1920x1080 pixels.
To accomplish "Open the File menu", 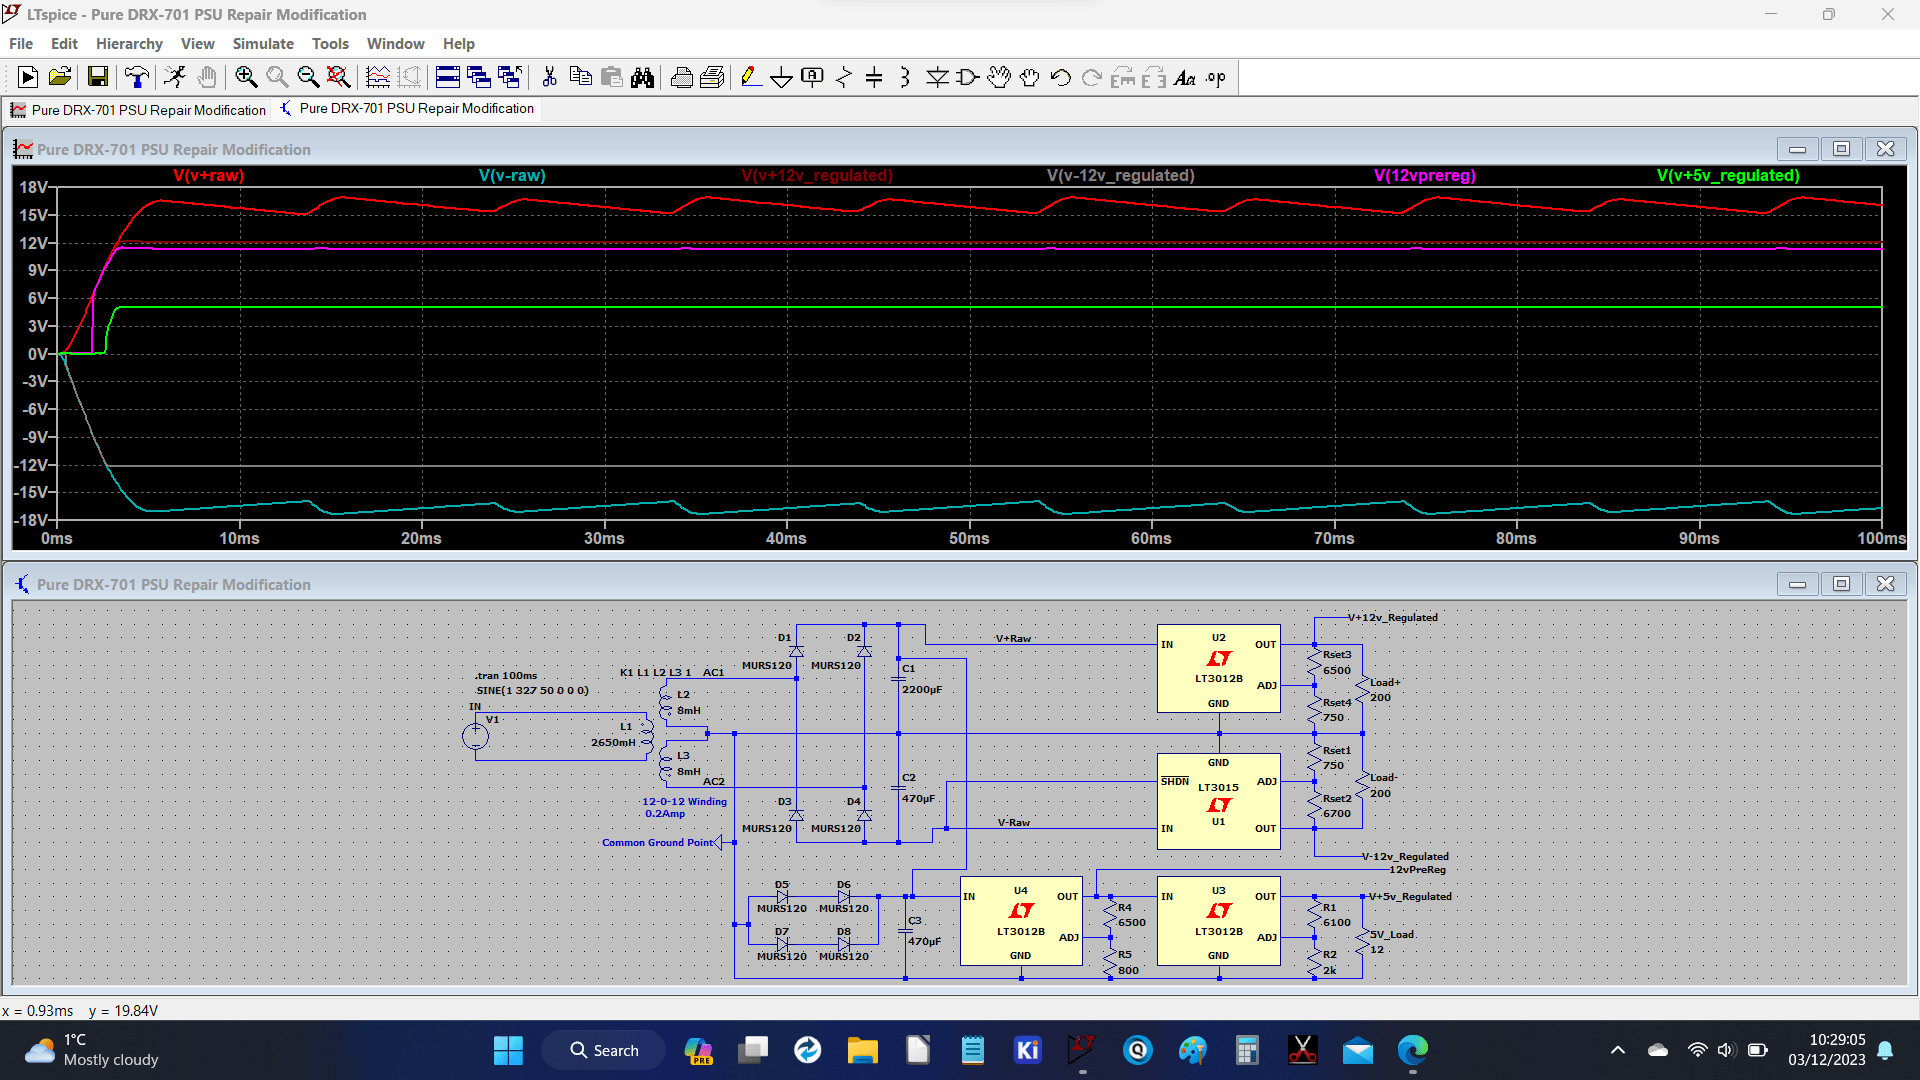I will tap(21, 44).
